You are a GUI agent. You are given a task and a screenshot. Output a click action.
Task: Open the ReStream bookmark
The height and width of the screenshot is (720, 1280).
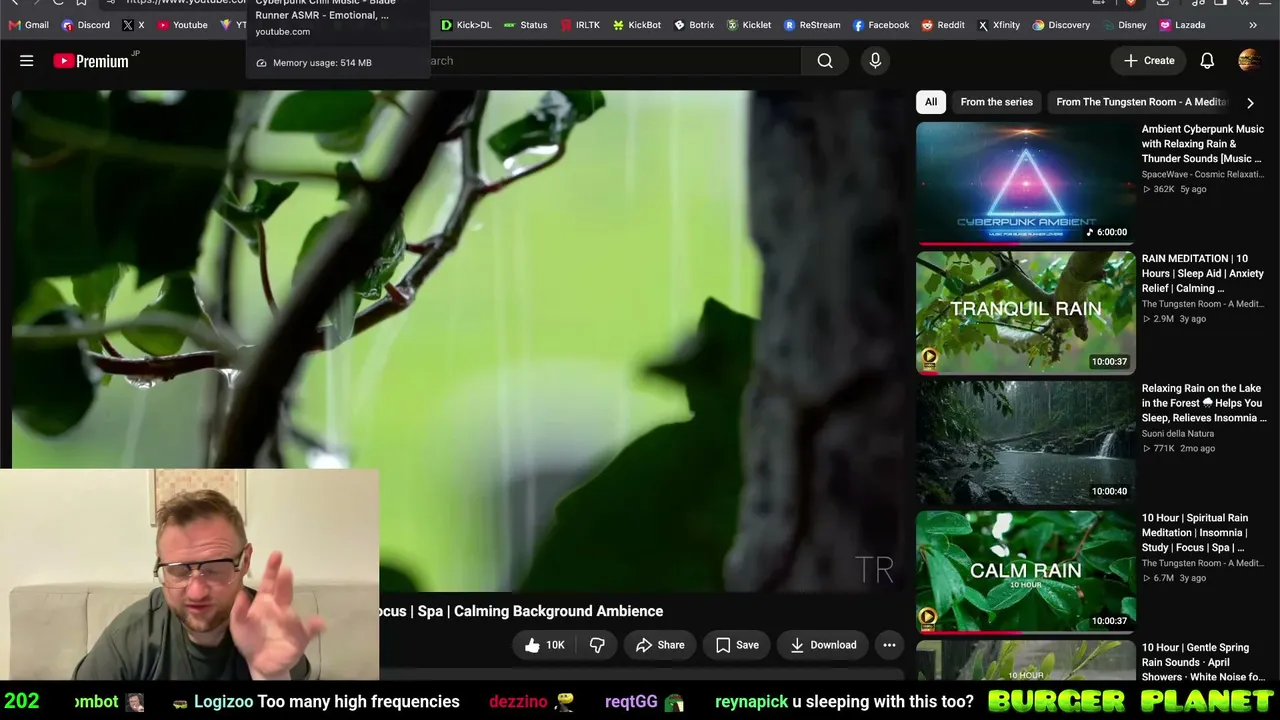coord(812,25)
